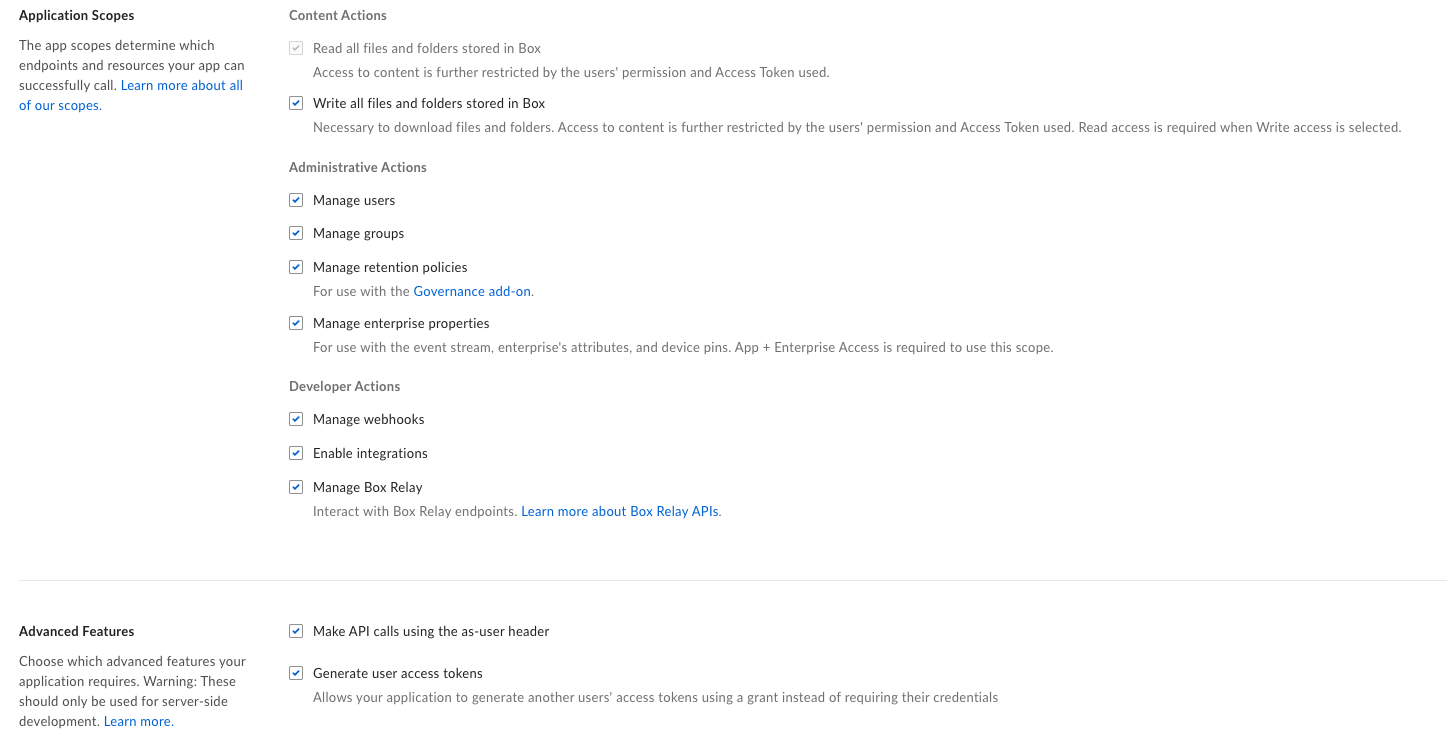1447x745 pixels.
Task: Open the Governance add-on link
Action: point(472,291)
